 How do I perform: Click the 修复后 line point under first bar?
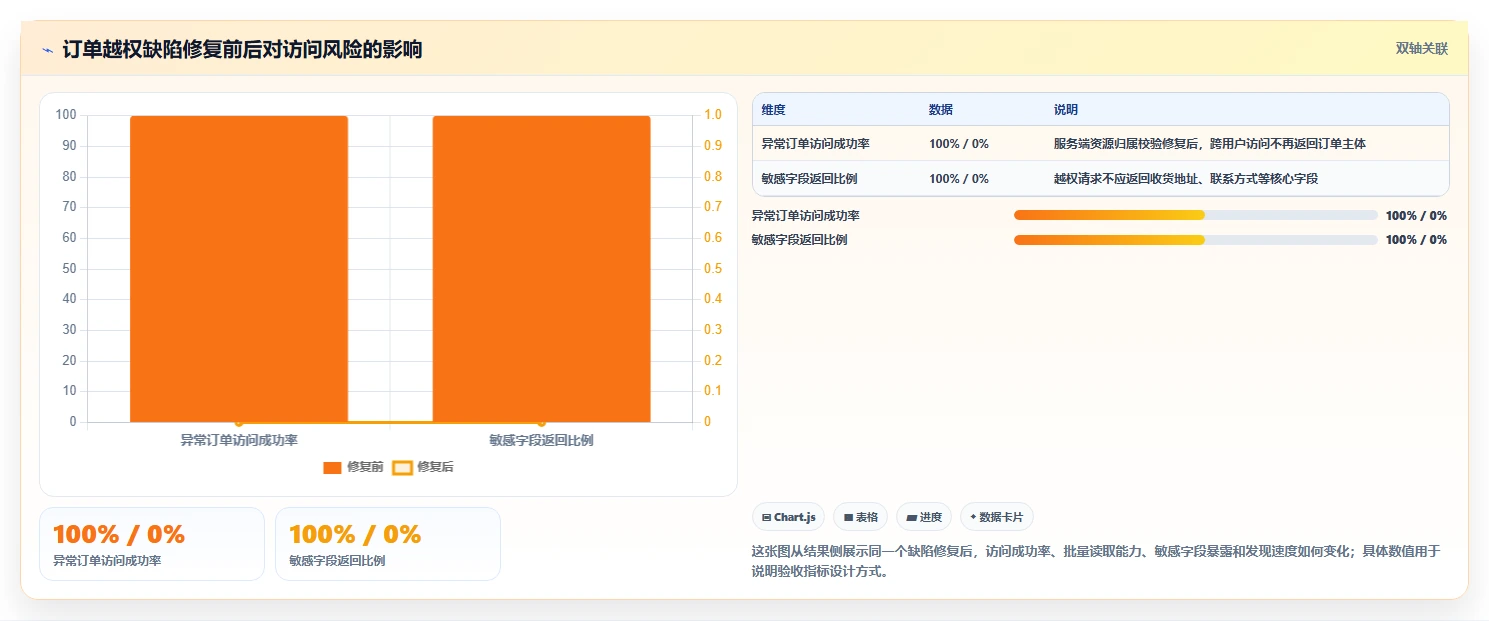239,422
